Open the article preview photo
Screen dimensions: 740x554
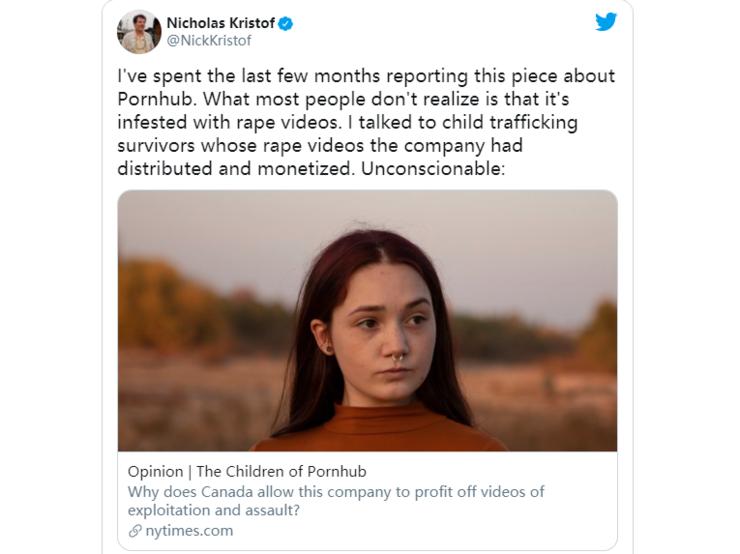(x=367, y=320)
